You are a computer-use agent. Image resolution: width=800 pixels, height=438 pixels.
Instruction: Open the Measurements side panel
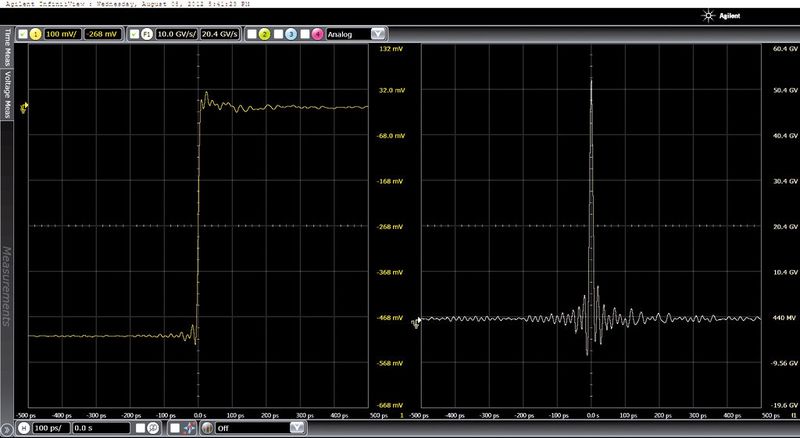(7, 286)
